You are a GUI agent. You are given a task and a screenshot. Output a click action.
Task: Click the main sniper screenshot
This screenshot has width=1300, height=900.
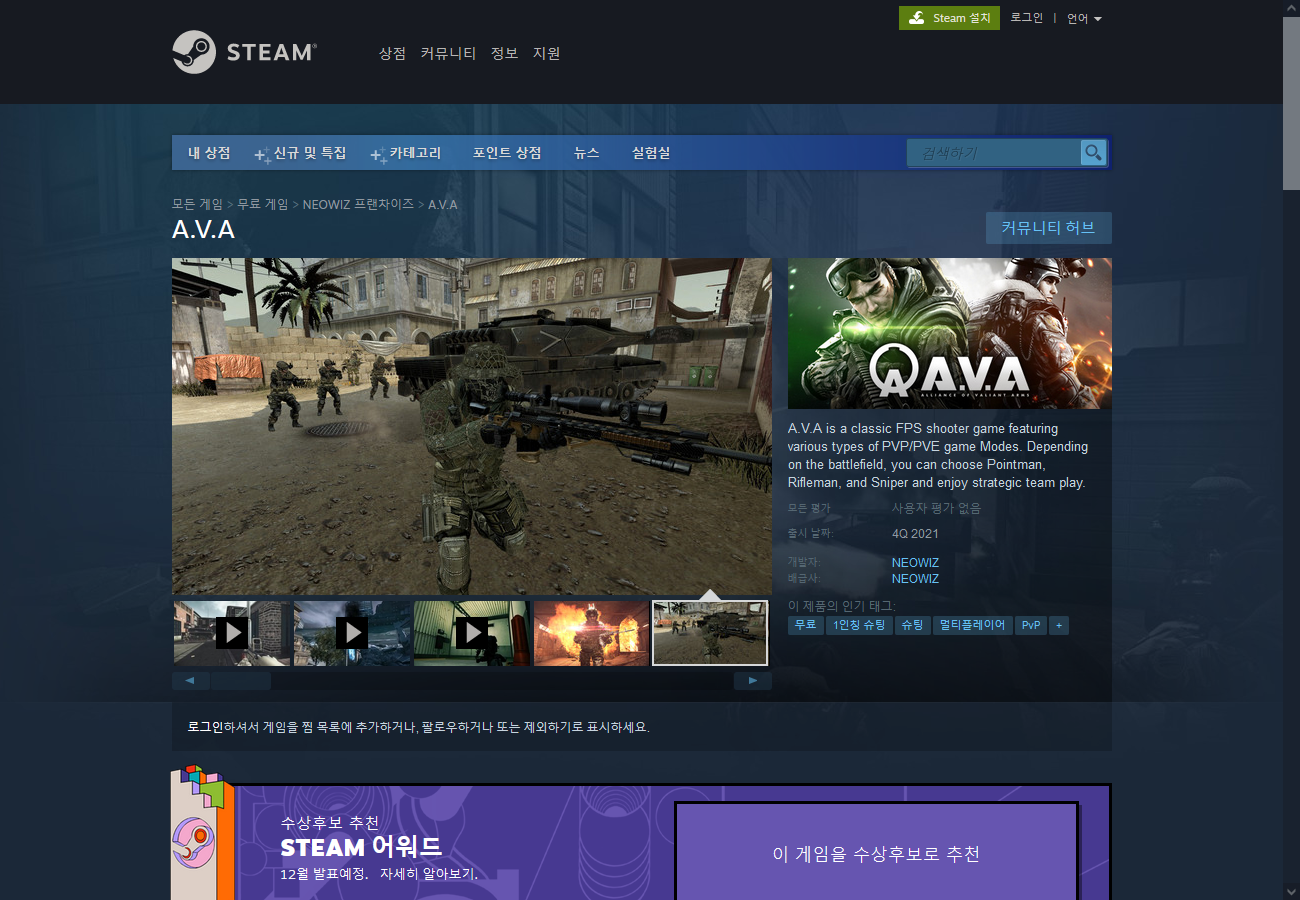(472, 427)
